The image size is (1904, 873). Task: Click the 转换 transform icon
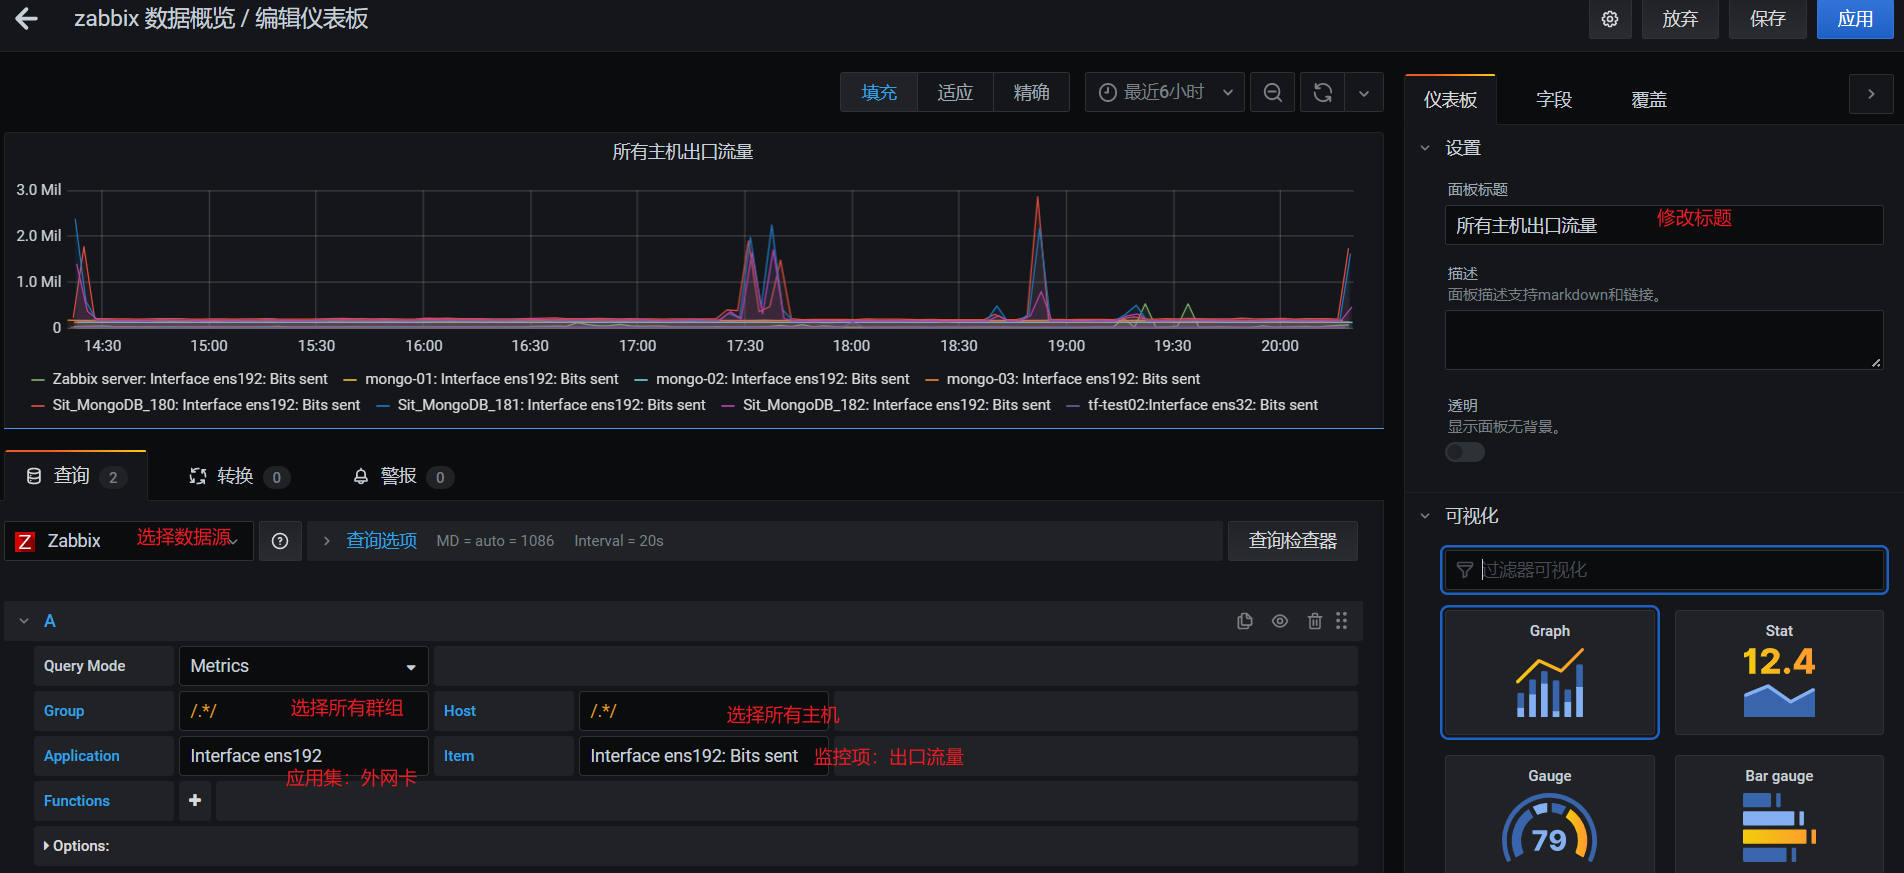(198, 476)
